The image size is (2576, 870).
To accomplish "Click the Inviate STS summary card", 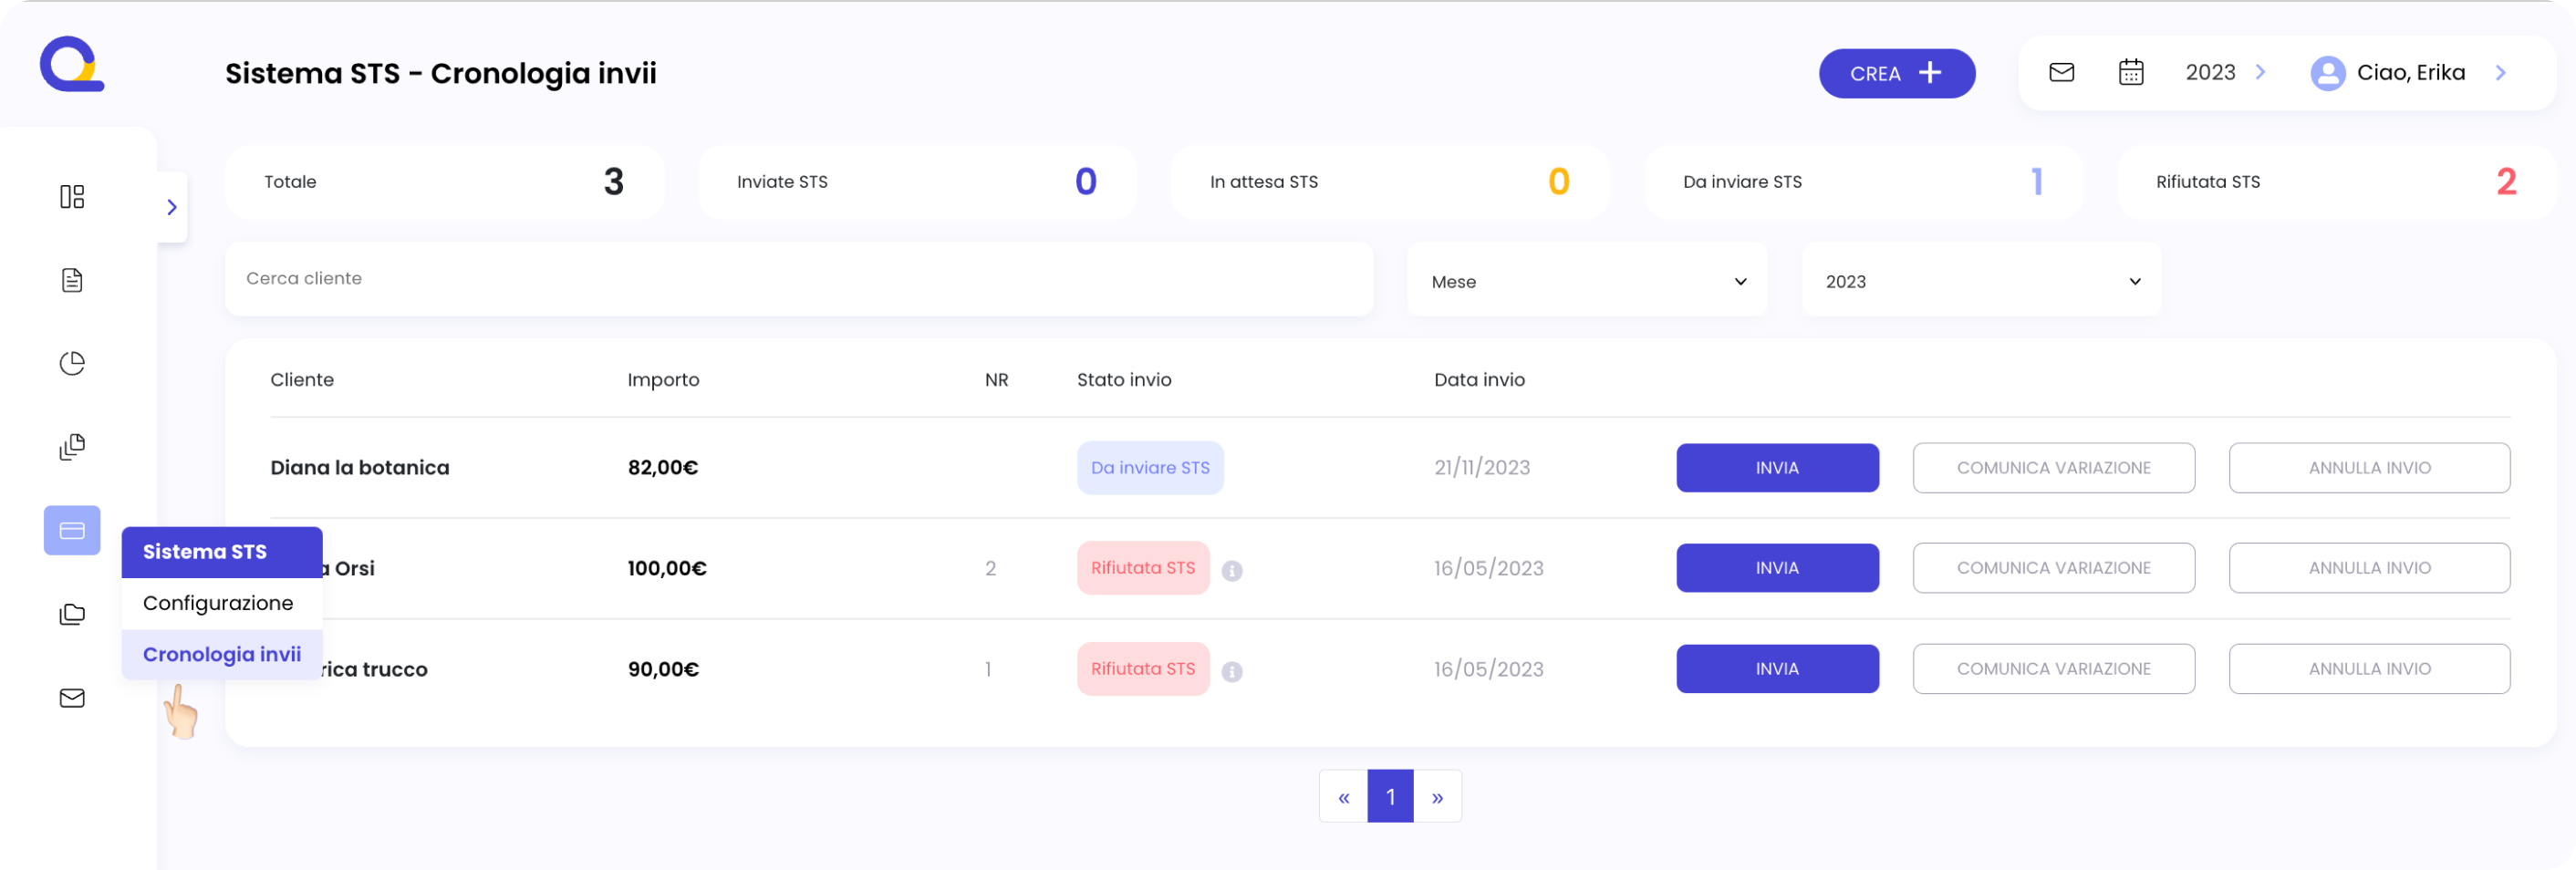I will (917, 182).
